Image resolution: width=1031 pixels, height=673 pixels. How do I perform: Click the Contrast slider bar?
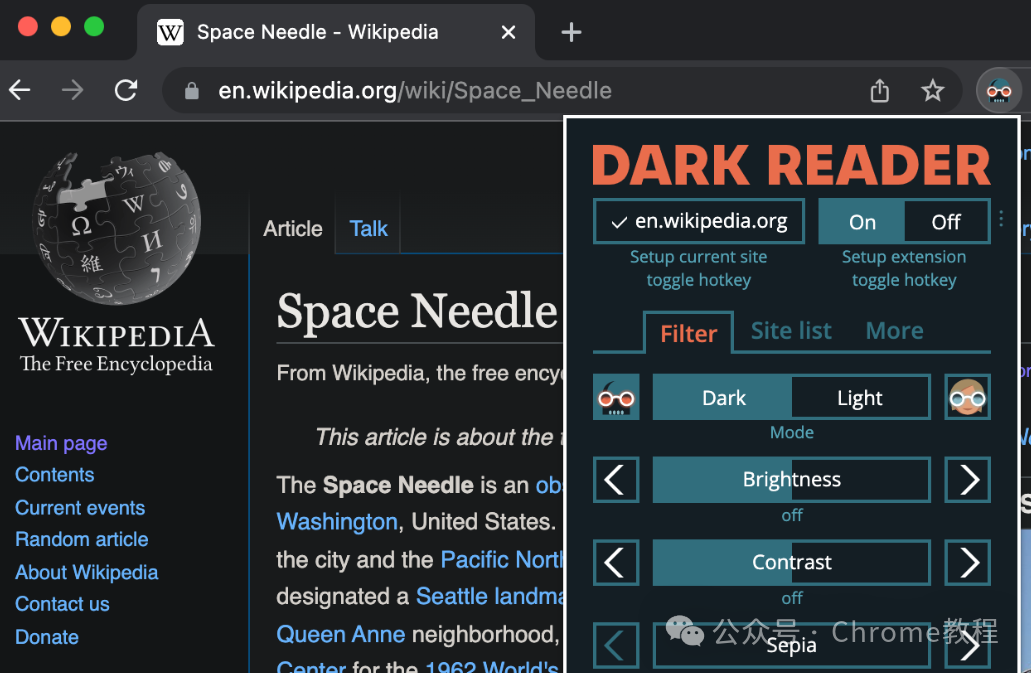(x=792, y=563)
